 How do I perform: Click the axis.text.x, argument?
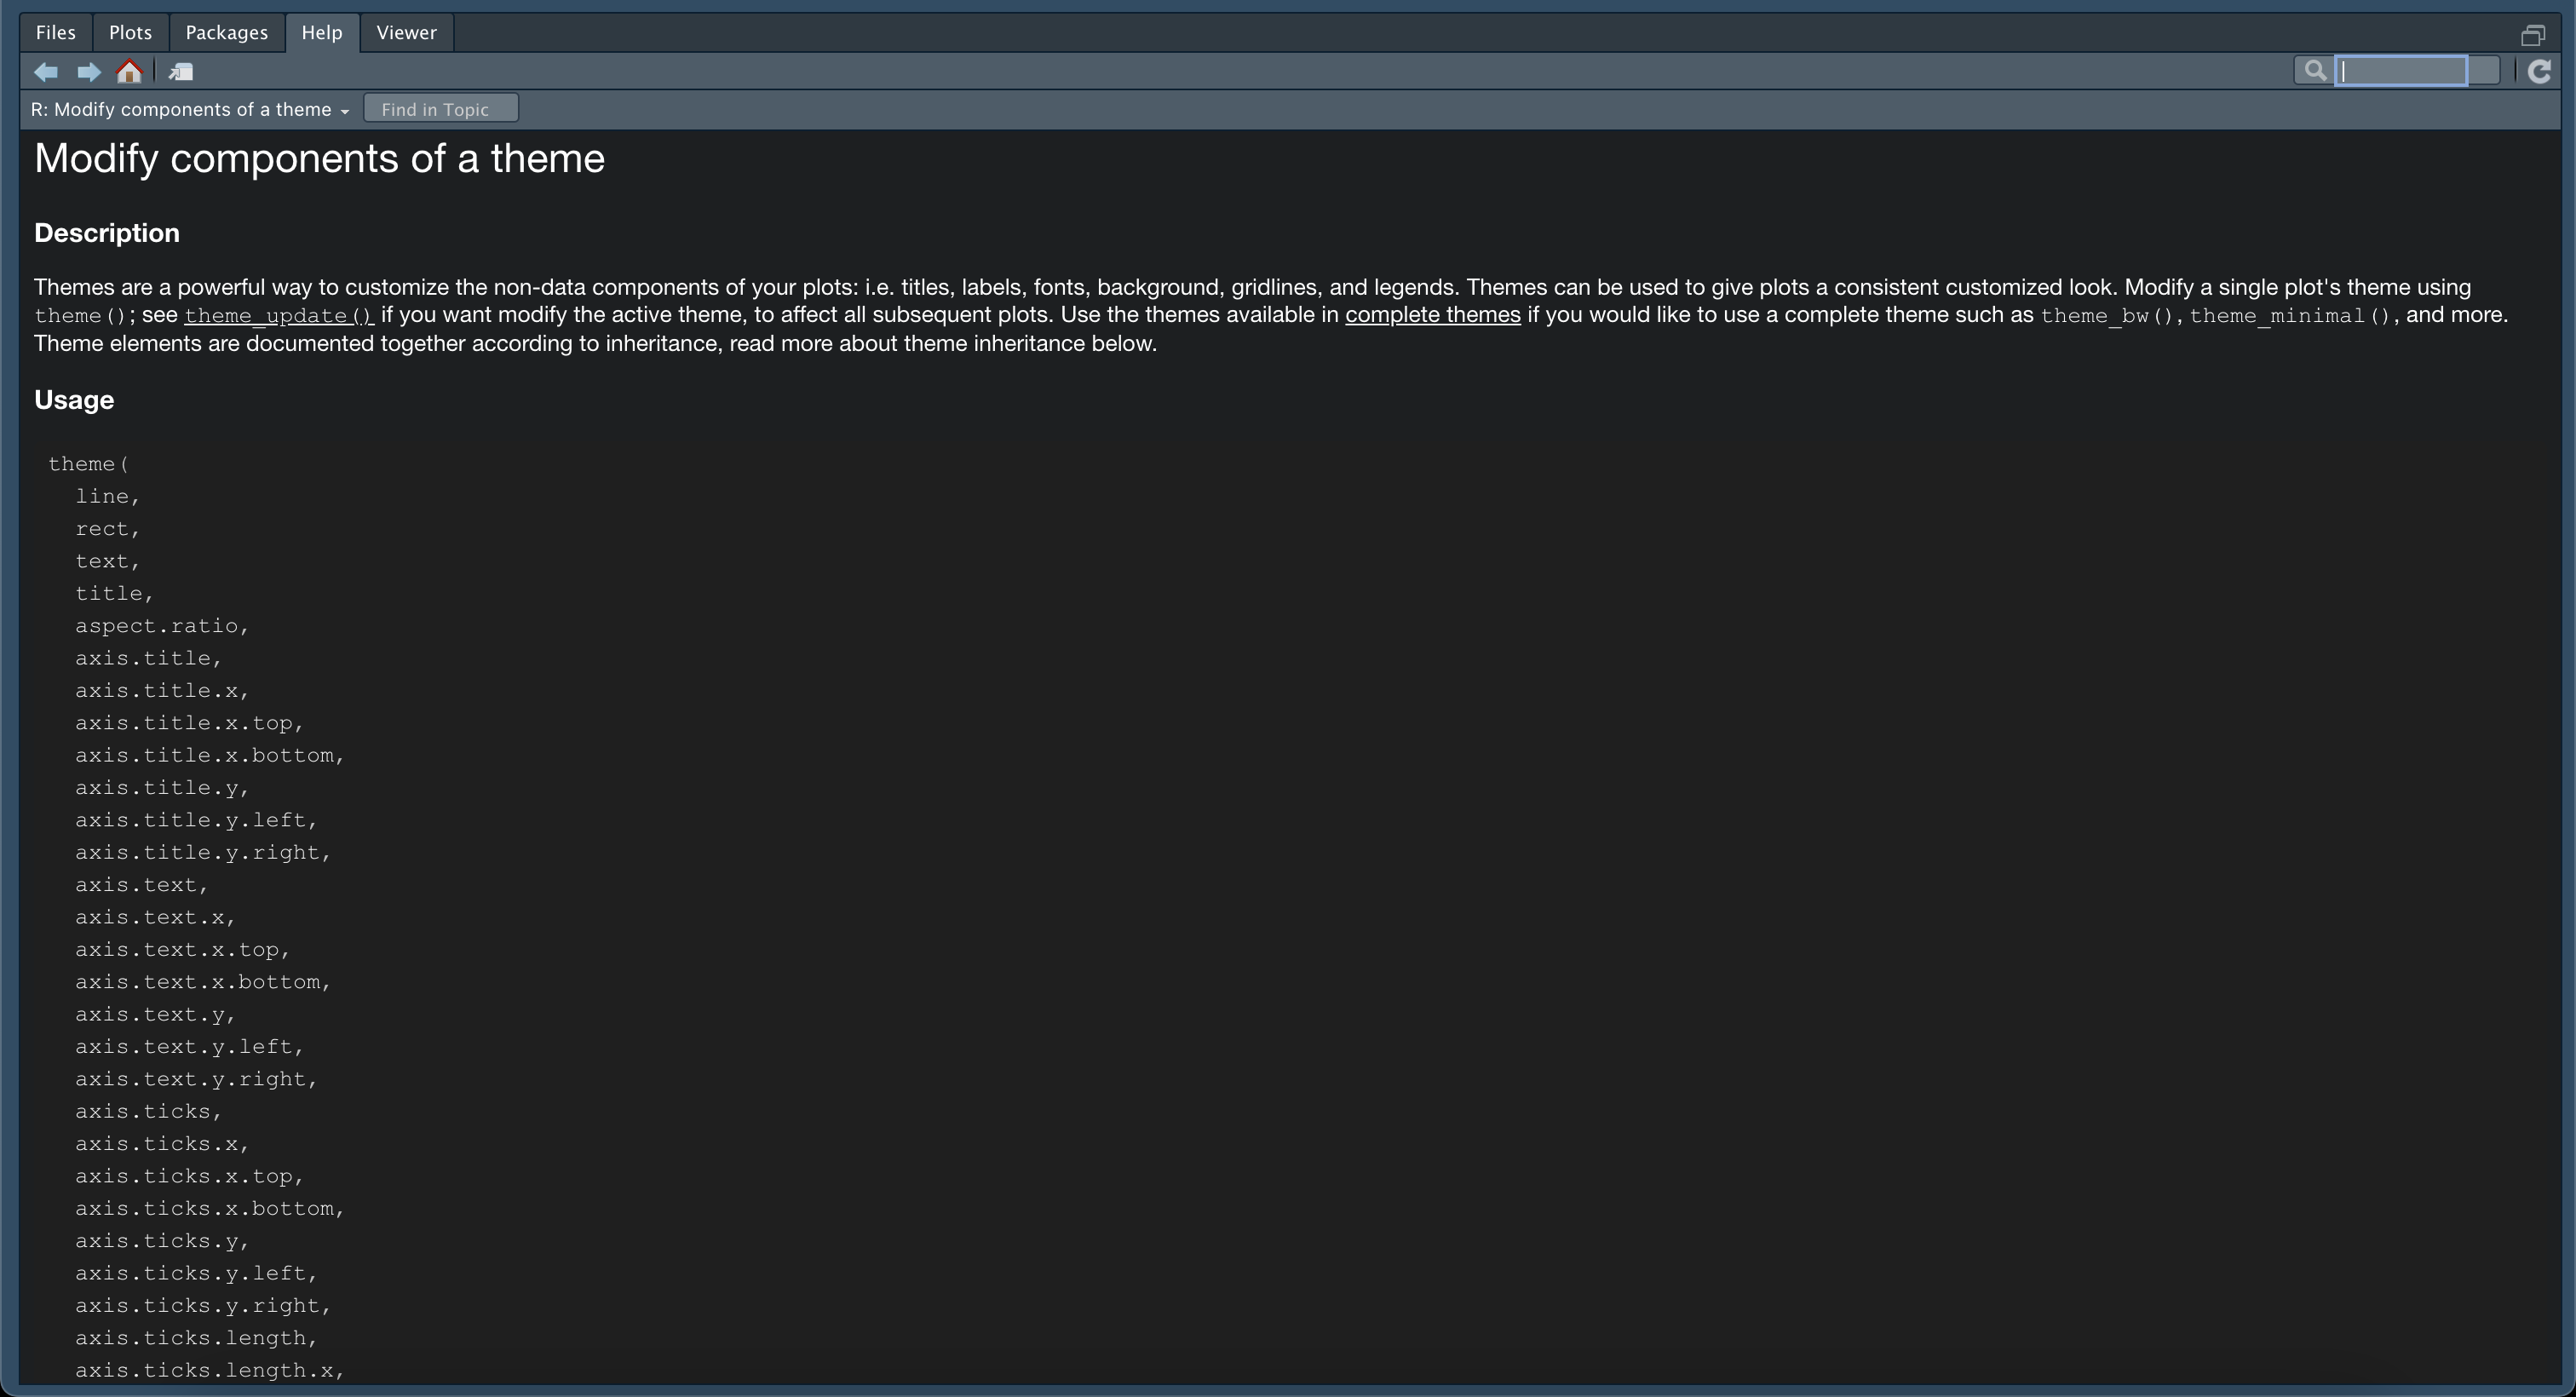(x=155, y=917)
